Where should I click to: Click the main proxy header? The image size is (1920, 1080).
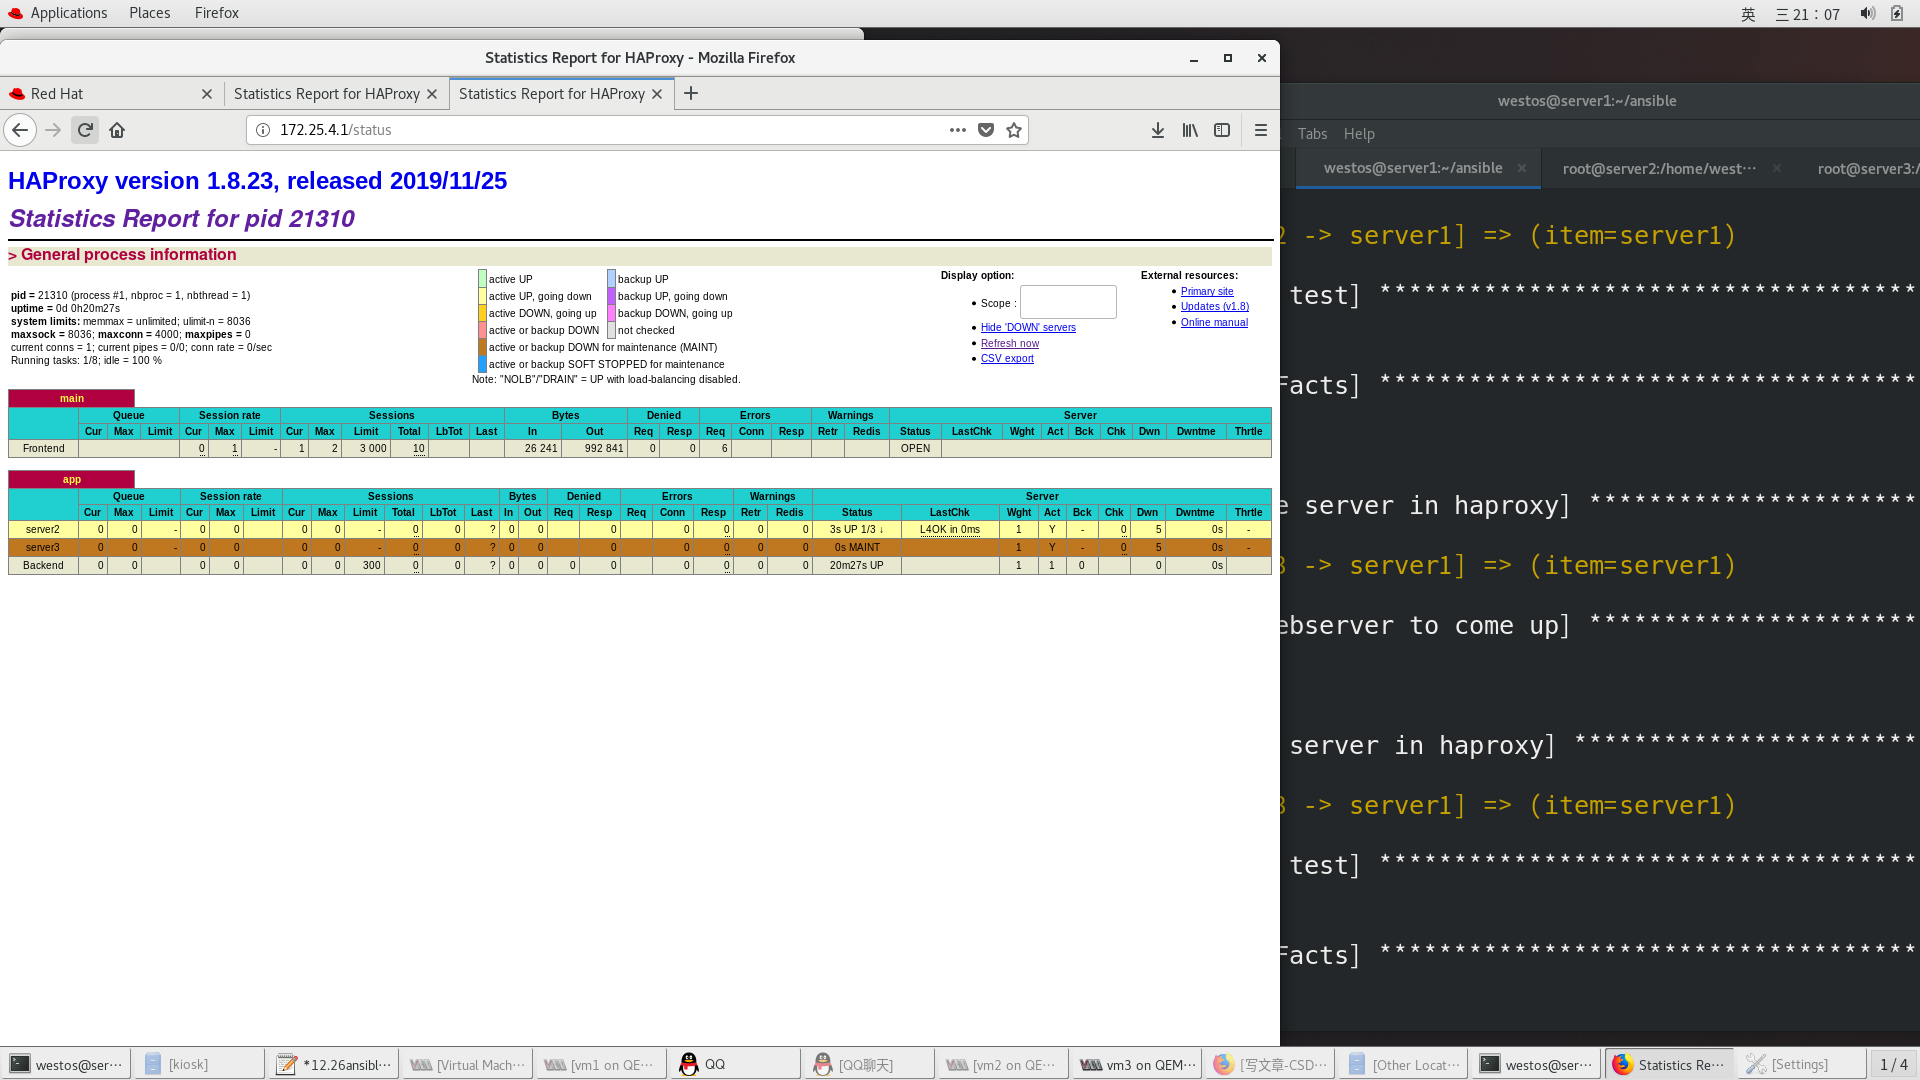click(71, 398)
